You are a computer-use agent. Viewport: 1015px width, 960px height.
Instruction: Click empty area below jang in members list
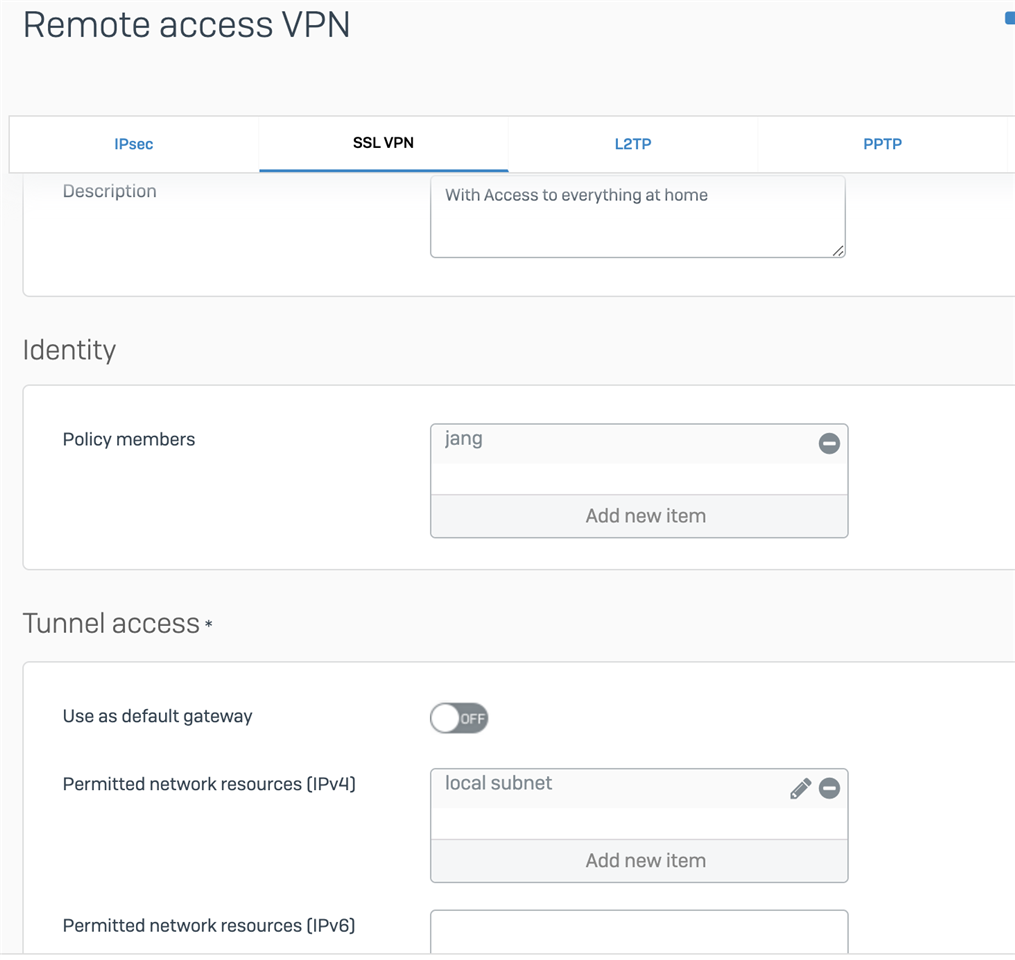(x=639, y=479)
